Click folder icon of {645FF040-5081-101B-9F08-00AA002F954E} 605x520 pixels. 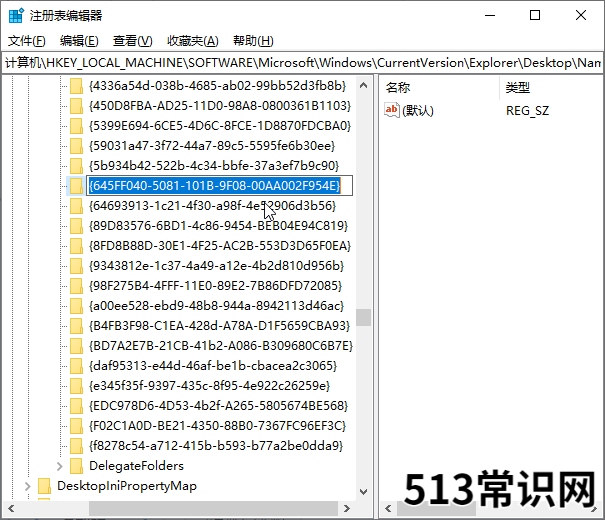(x=76, y=186)
